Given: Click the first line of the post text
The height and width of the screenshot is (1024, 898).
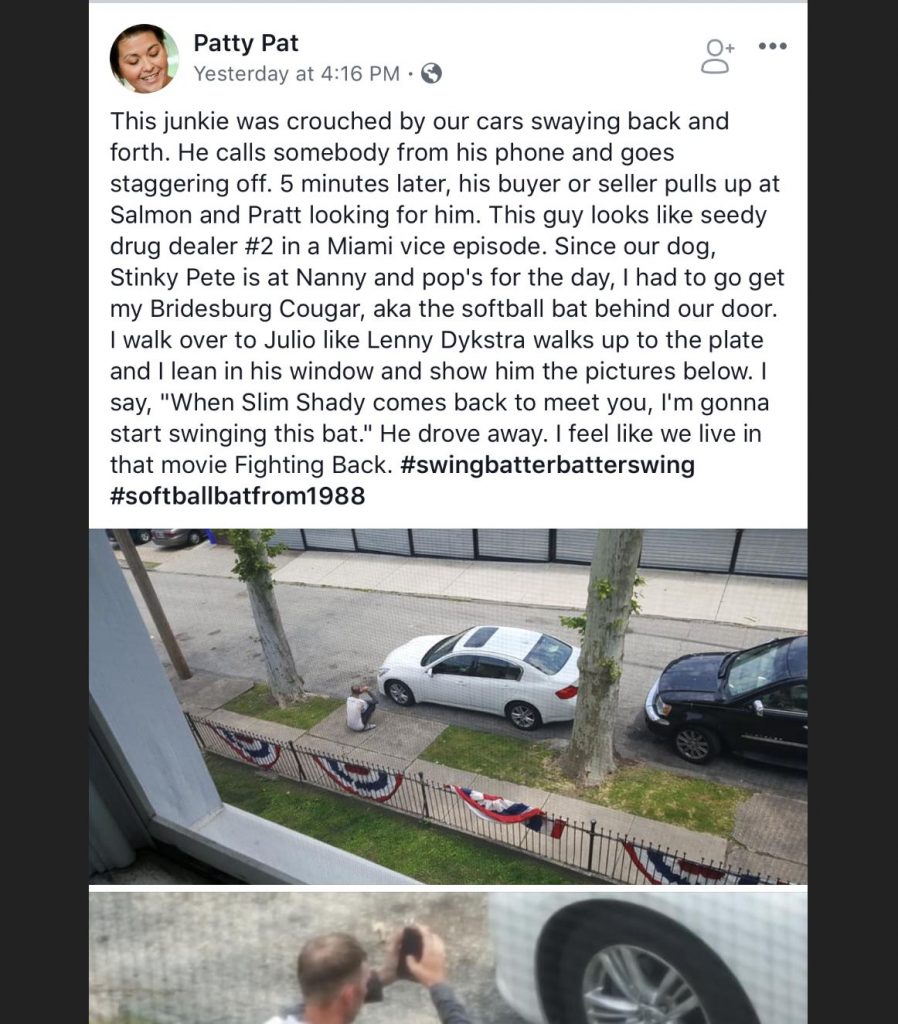Looking at the screenshot, I should [419, 121].
